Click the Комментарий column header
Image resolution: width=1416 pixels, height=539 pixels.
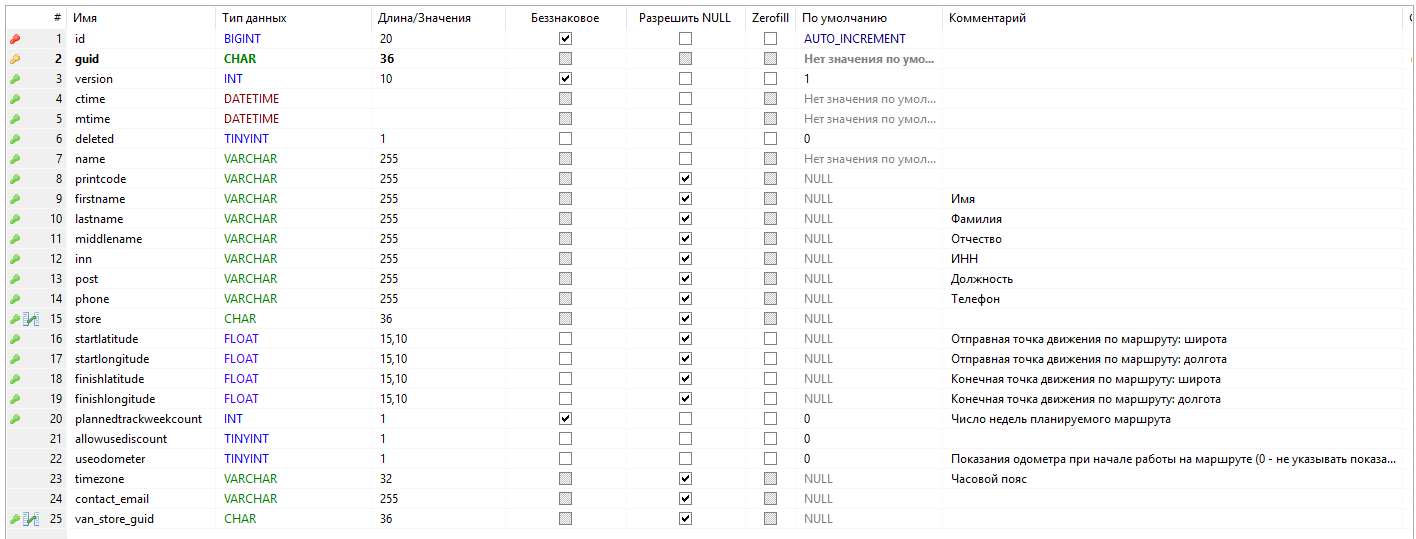[x=988, y=18]
